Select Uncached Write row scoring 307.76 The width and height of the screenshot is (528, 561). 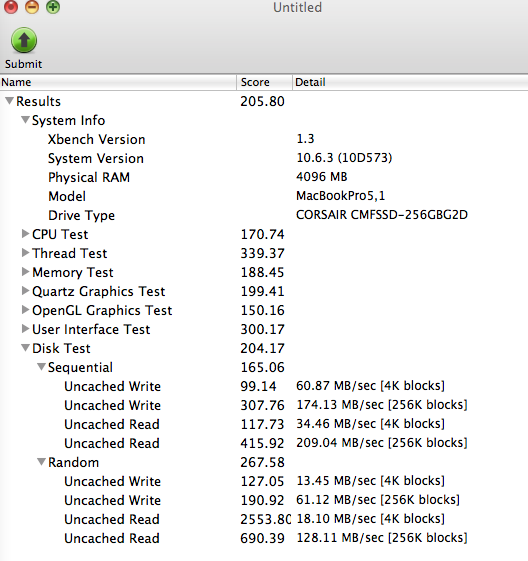click(264, 405)
